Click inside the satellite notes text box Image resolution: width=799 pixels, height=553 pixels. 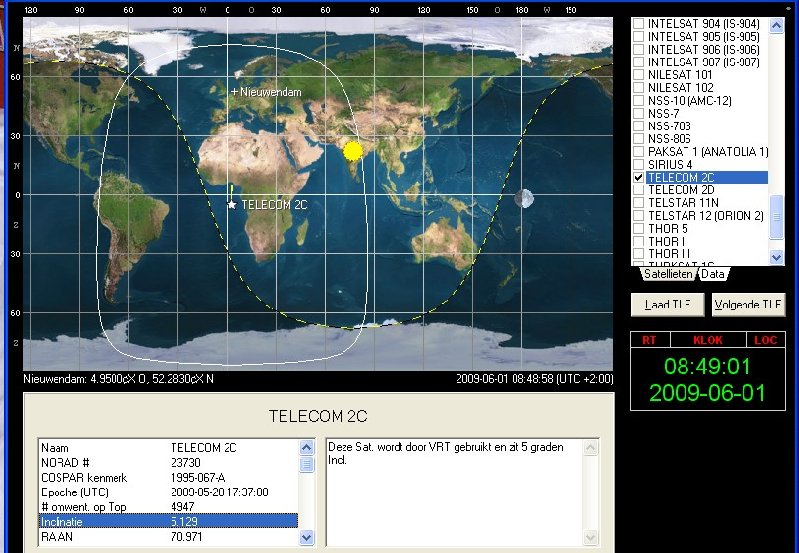[454, 492]
